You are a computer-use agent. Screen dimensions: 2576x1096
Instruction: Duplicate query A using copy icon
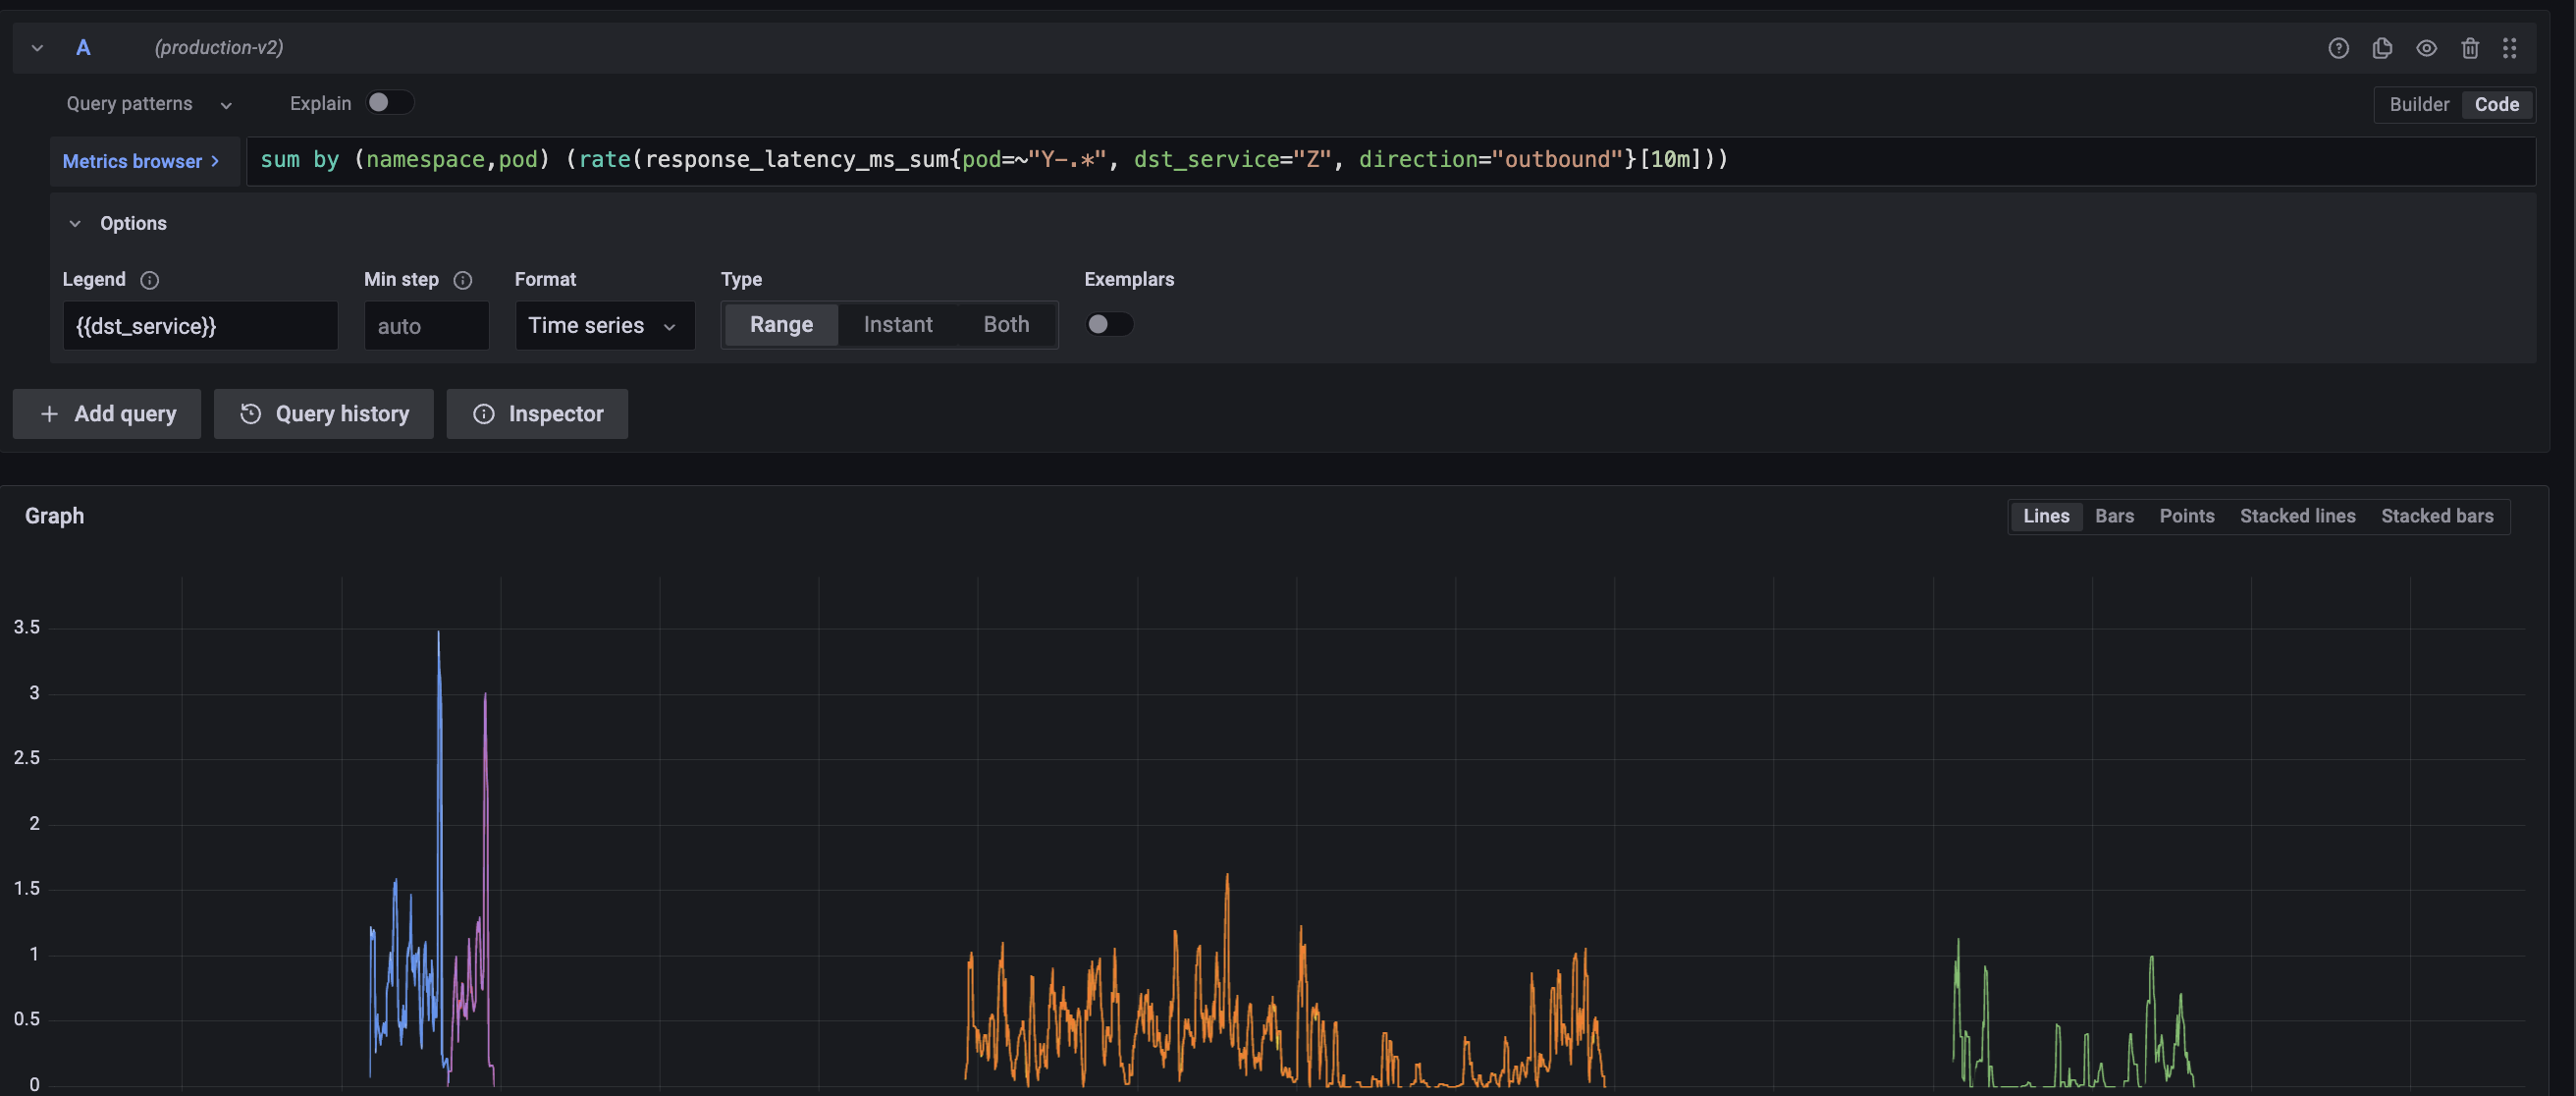pos(2383,48)
